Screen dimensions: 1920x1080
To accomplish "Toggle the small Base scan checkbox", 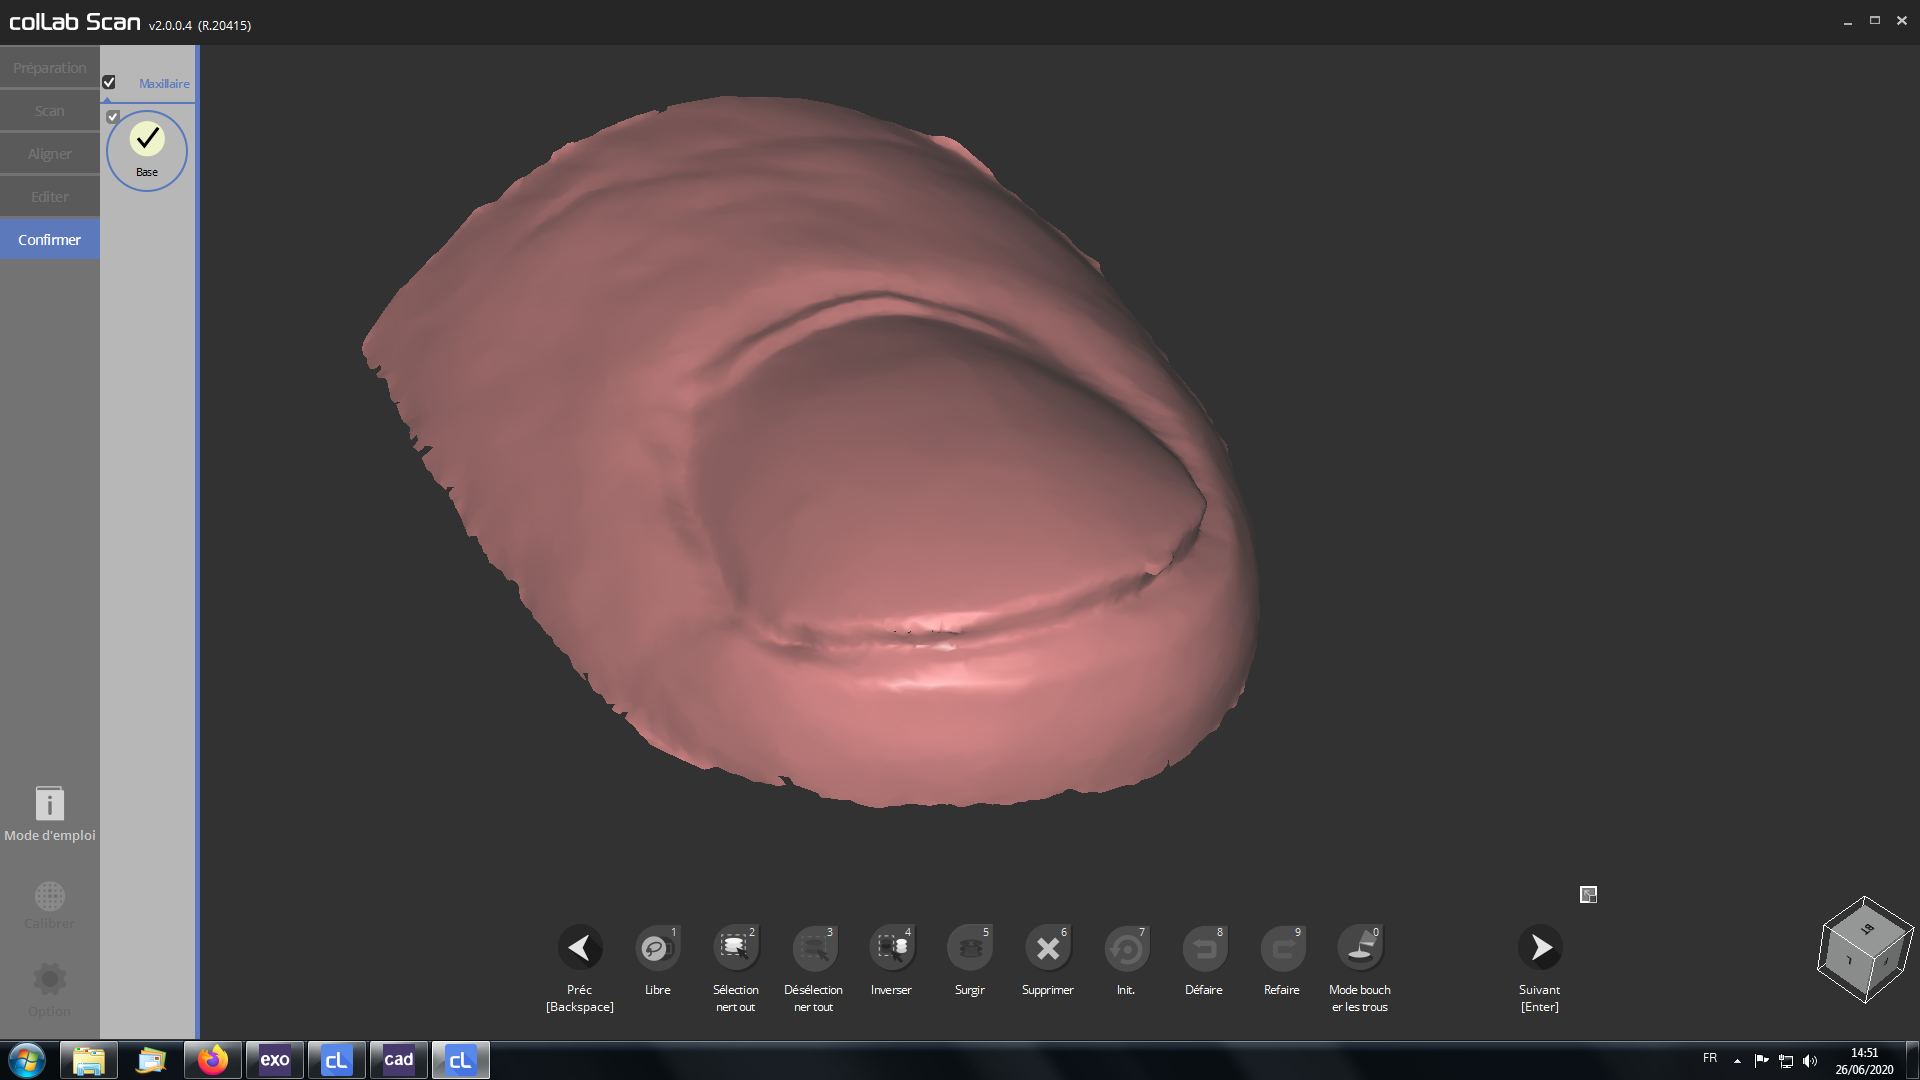I will click(113, 117).
